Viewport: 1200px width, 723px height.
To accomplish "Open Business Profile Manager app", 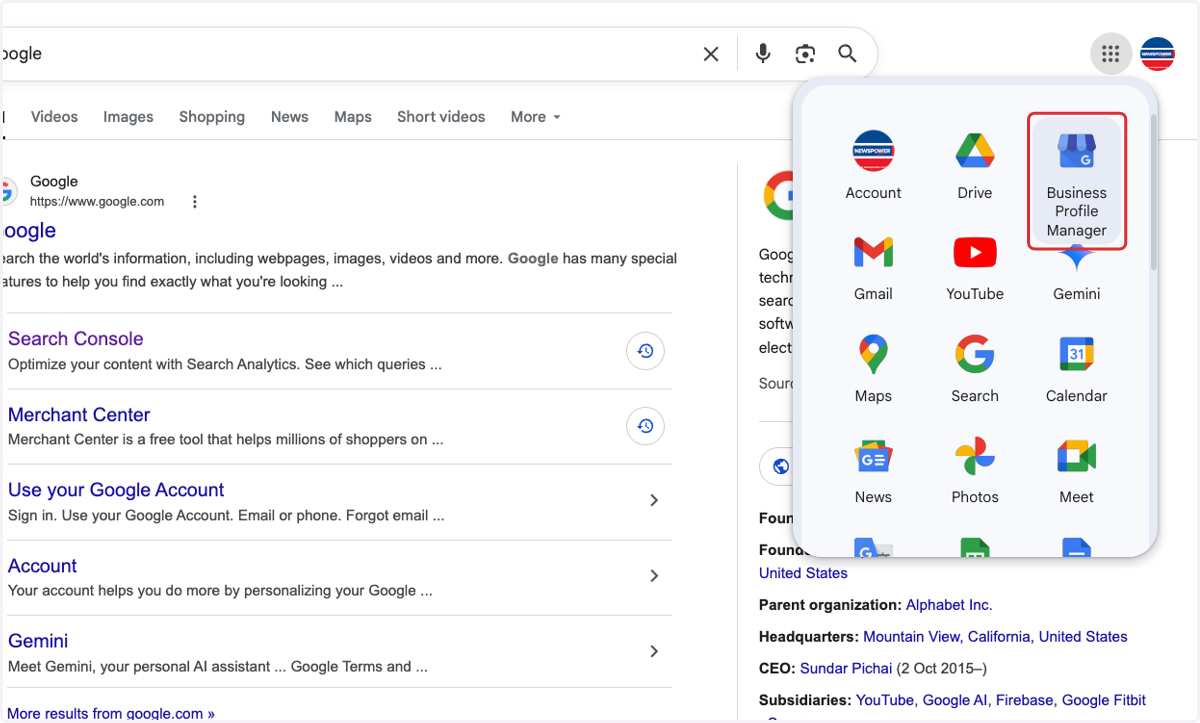I will [x=1077, y=181].
